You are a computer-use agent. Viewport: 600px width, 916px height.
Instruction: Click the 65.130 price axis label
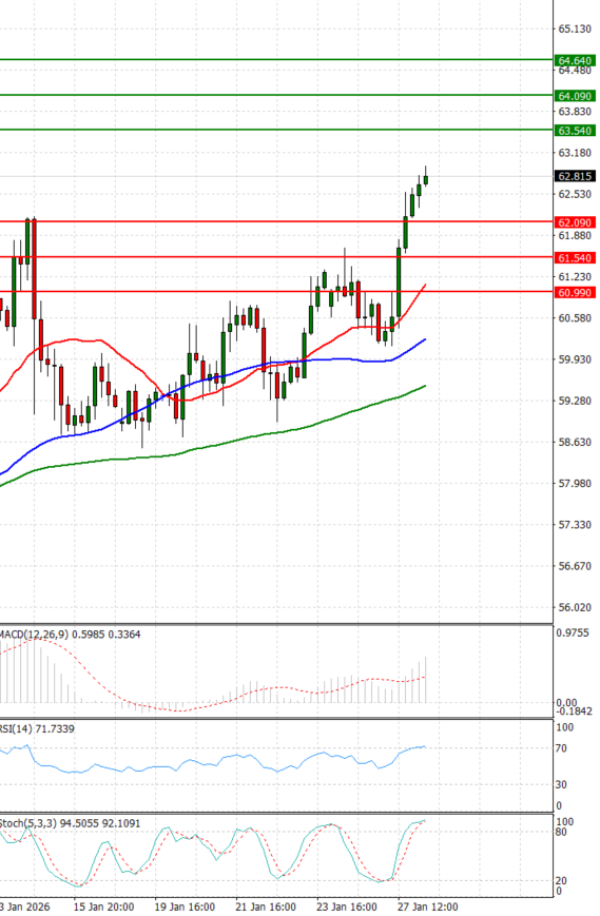point(575,28)
